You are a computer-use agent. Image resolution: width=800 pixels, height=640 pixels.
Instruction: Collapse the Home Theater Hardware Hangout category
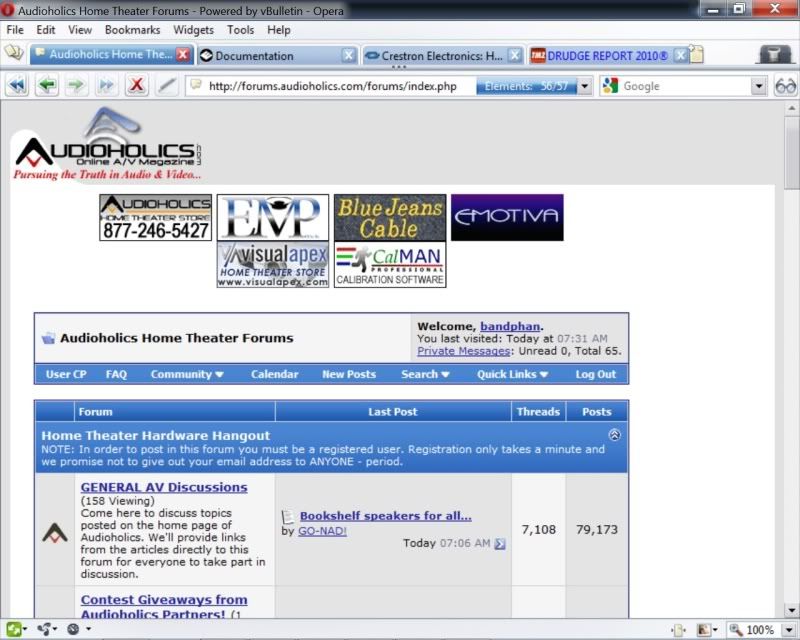tap(614, 435)
